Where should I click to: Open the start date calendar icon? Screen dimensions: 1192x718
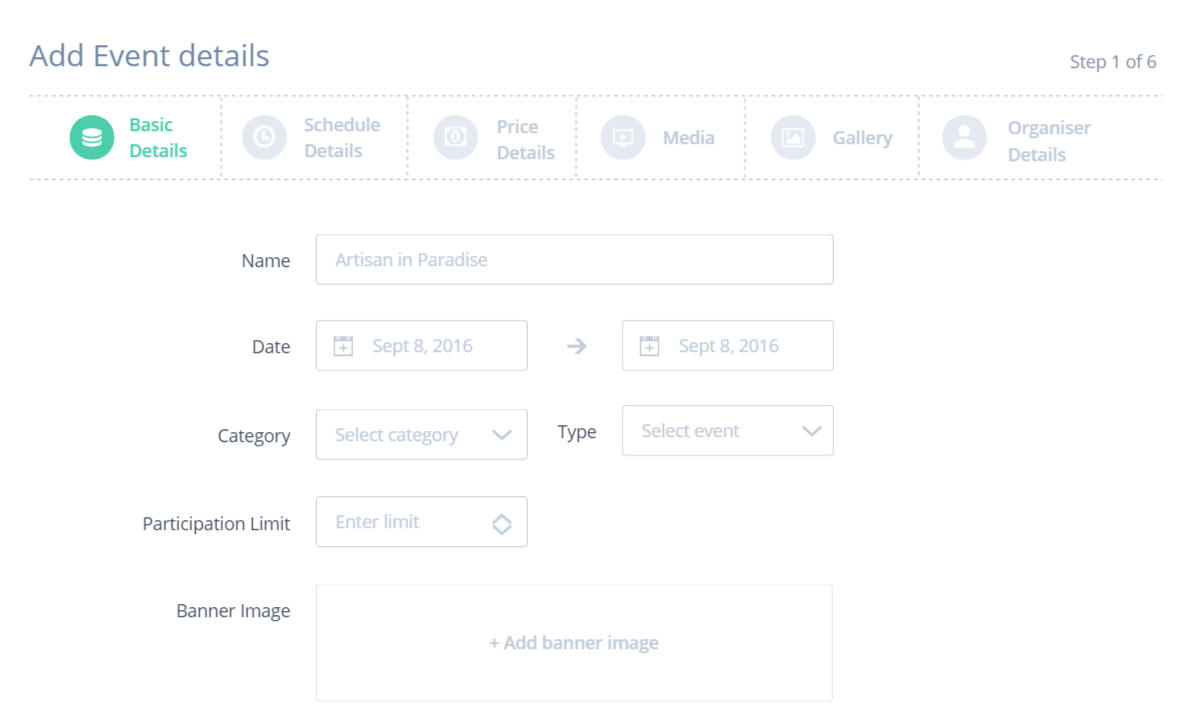(344, 346)
